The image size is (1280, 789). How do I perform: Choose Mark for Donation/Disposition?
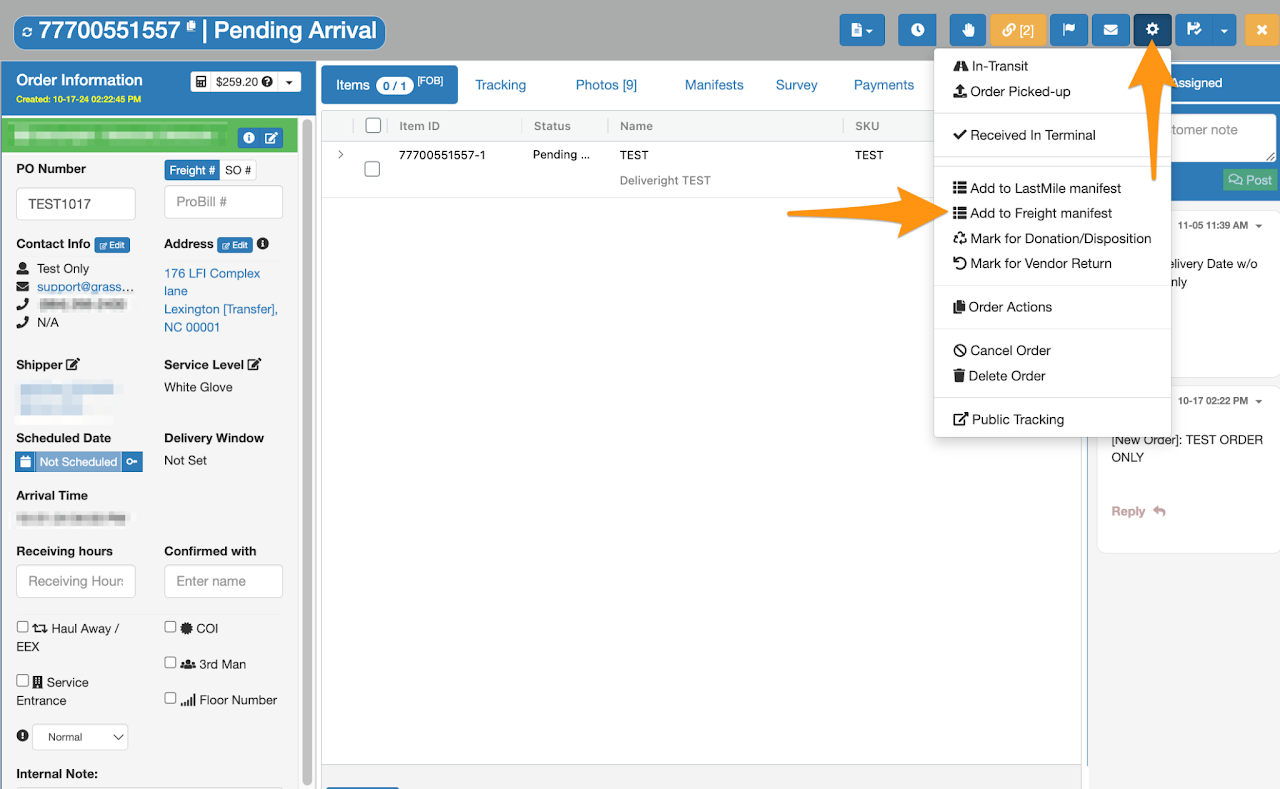click(x=1052, y=238)
